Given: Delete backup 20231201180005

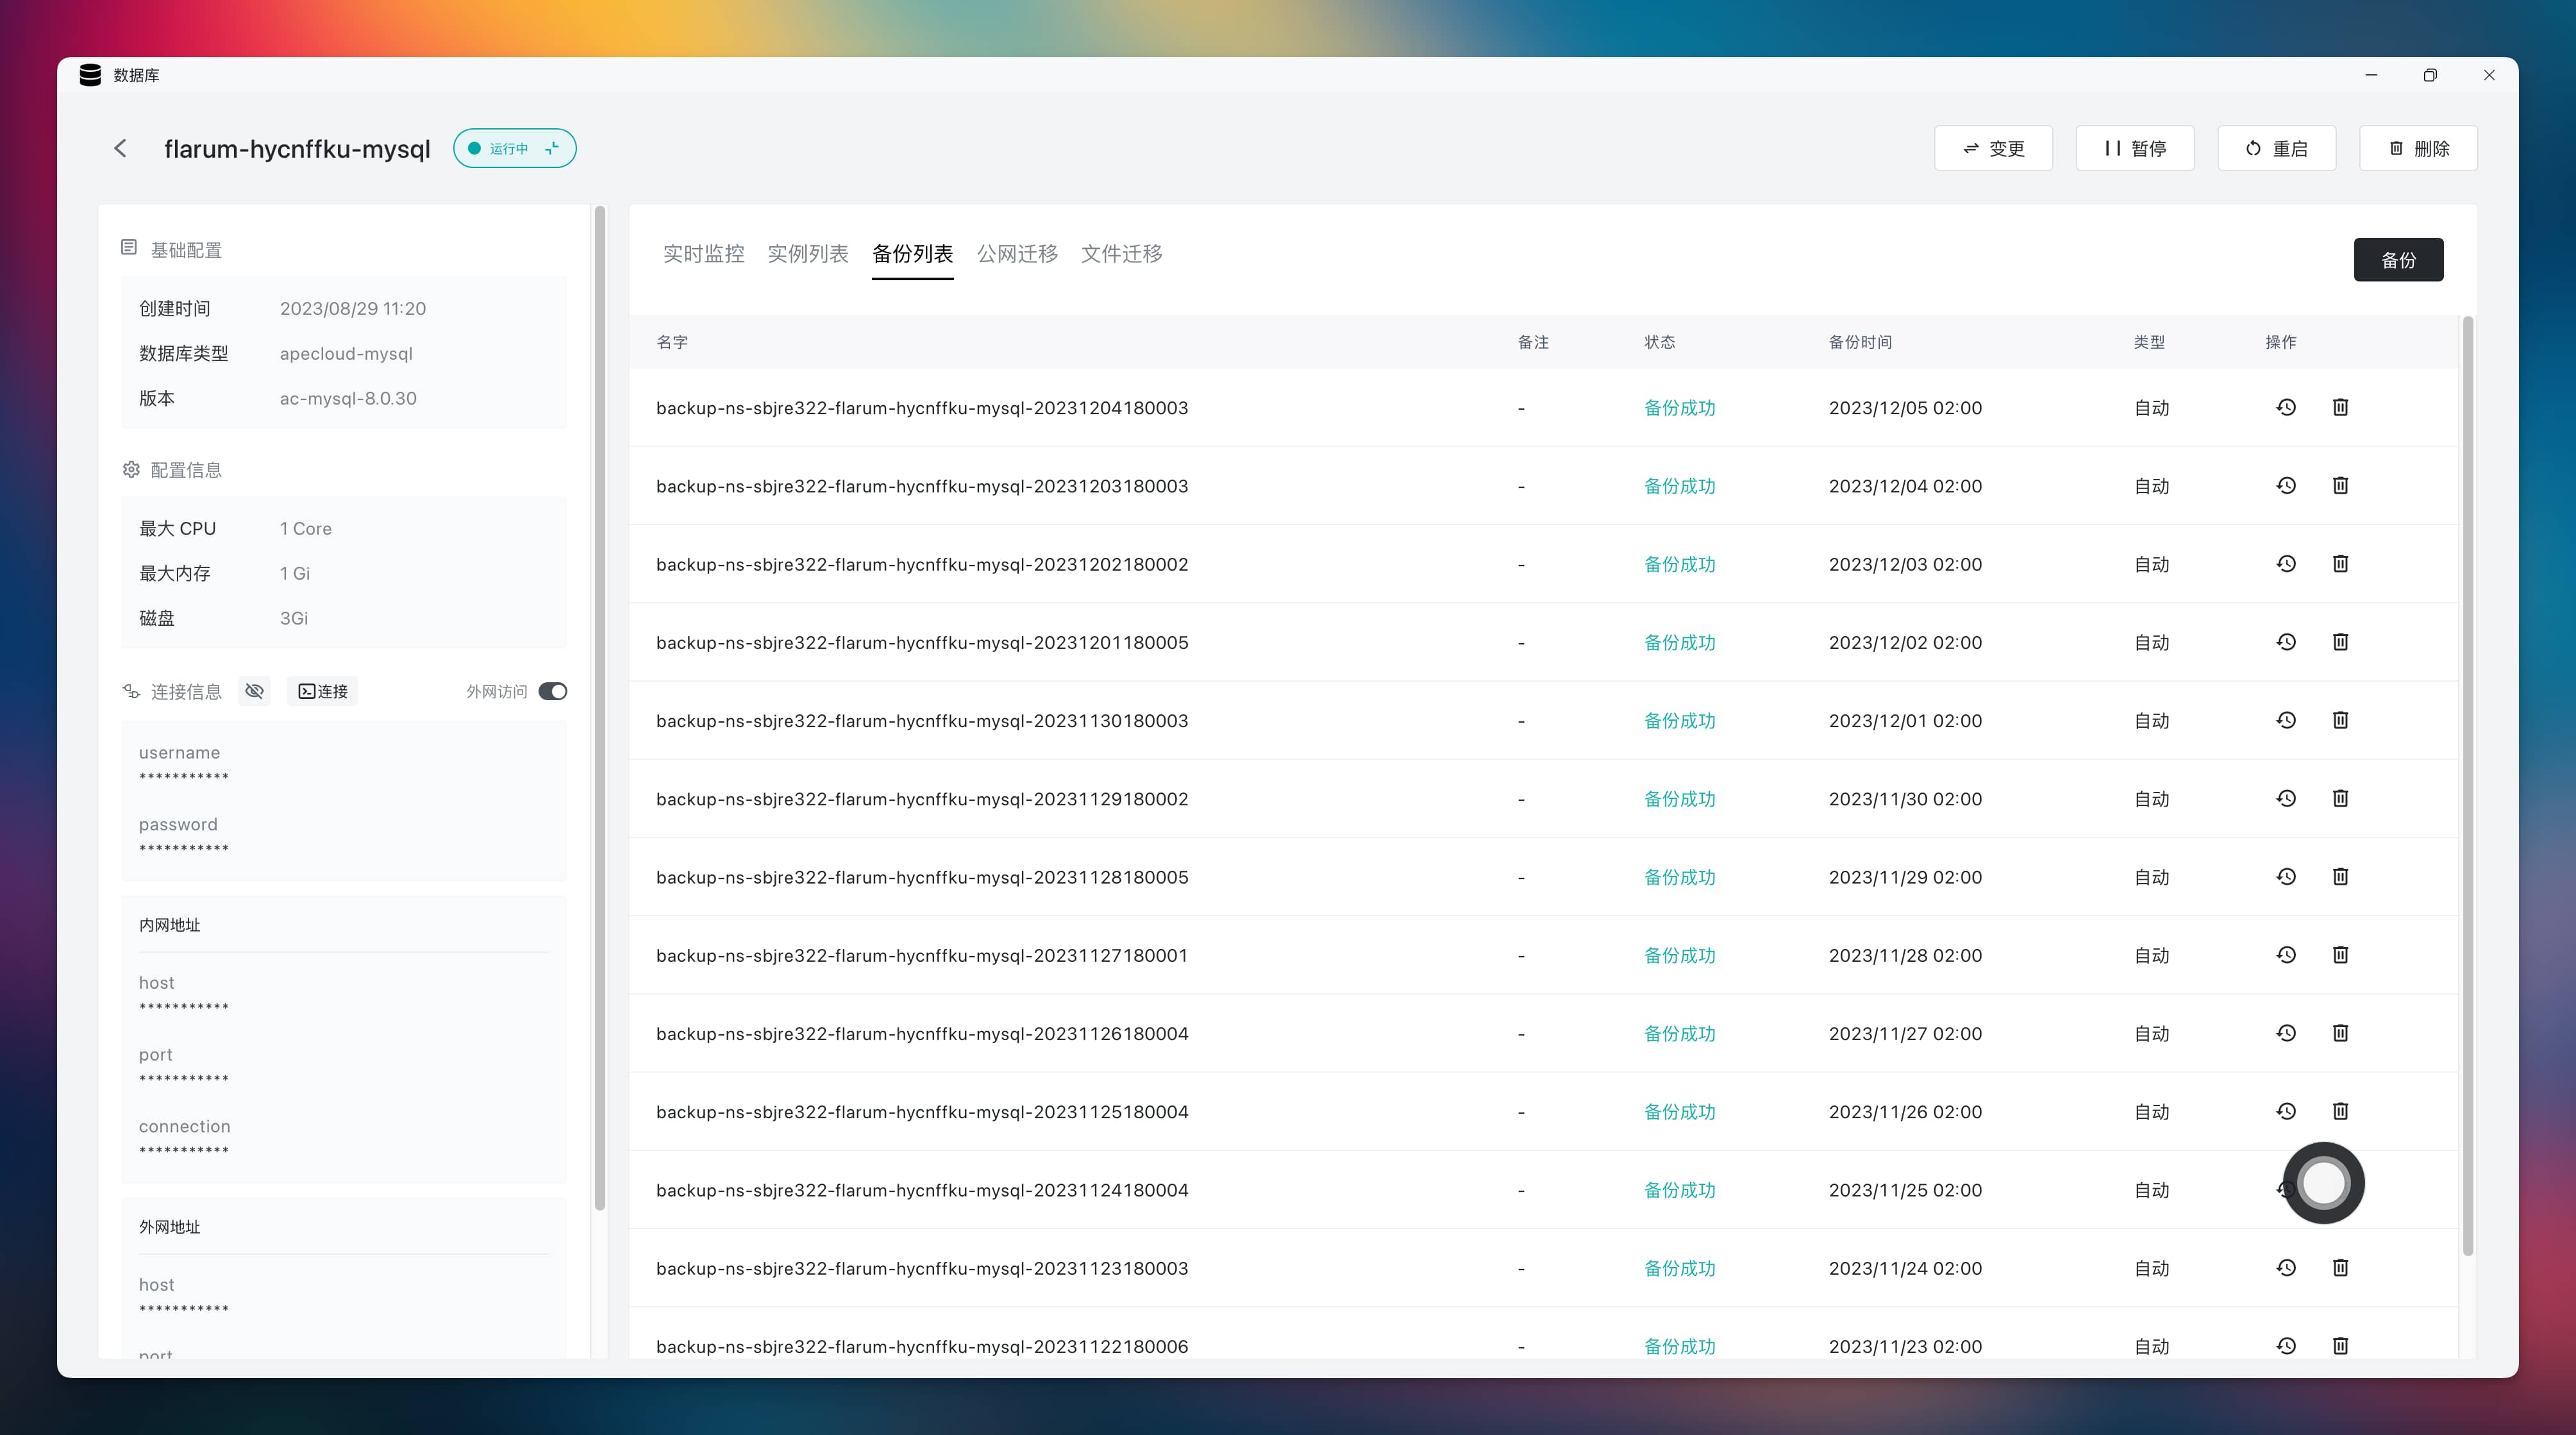Looking at the screenshot, I should click(2340, 642).
